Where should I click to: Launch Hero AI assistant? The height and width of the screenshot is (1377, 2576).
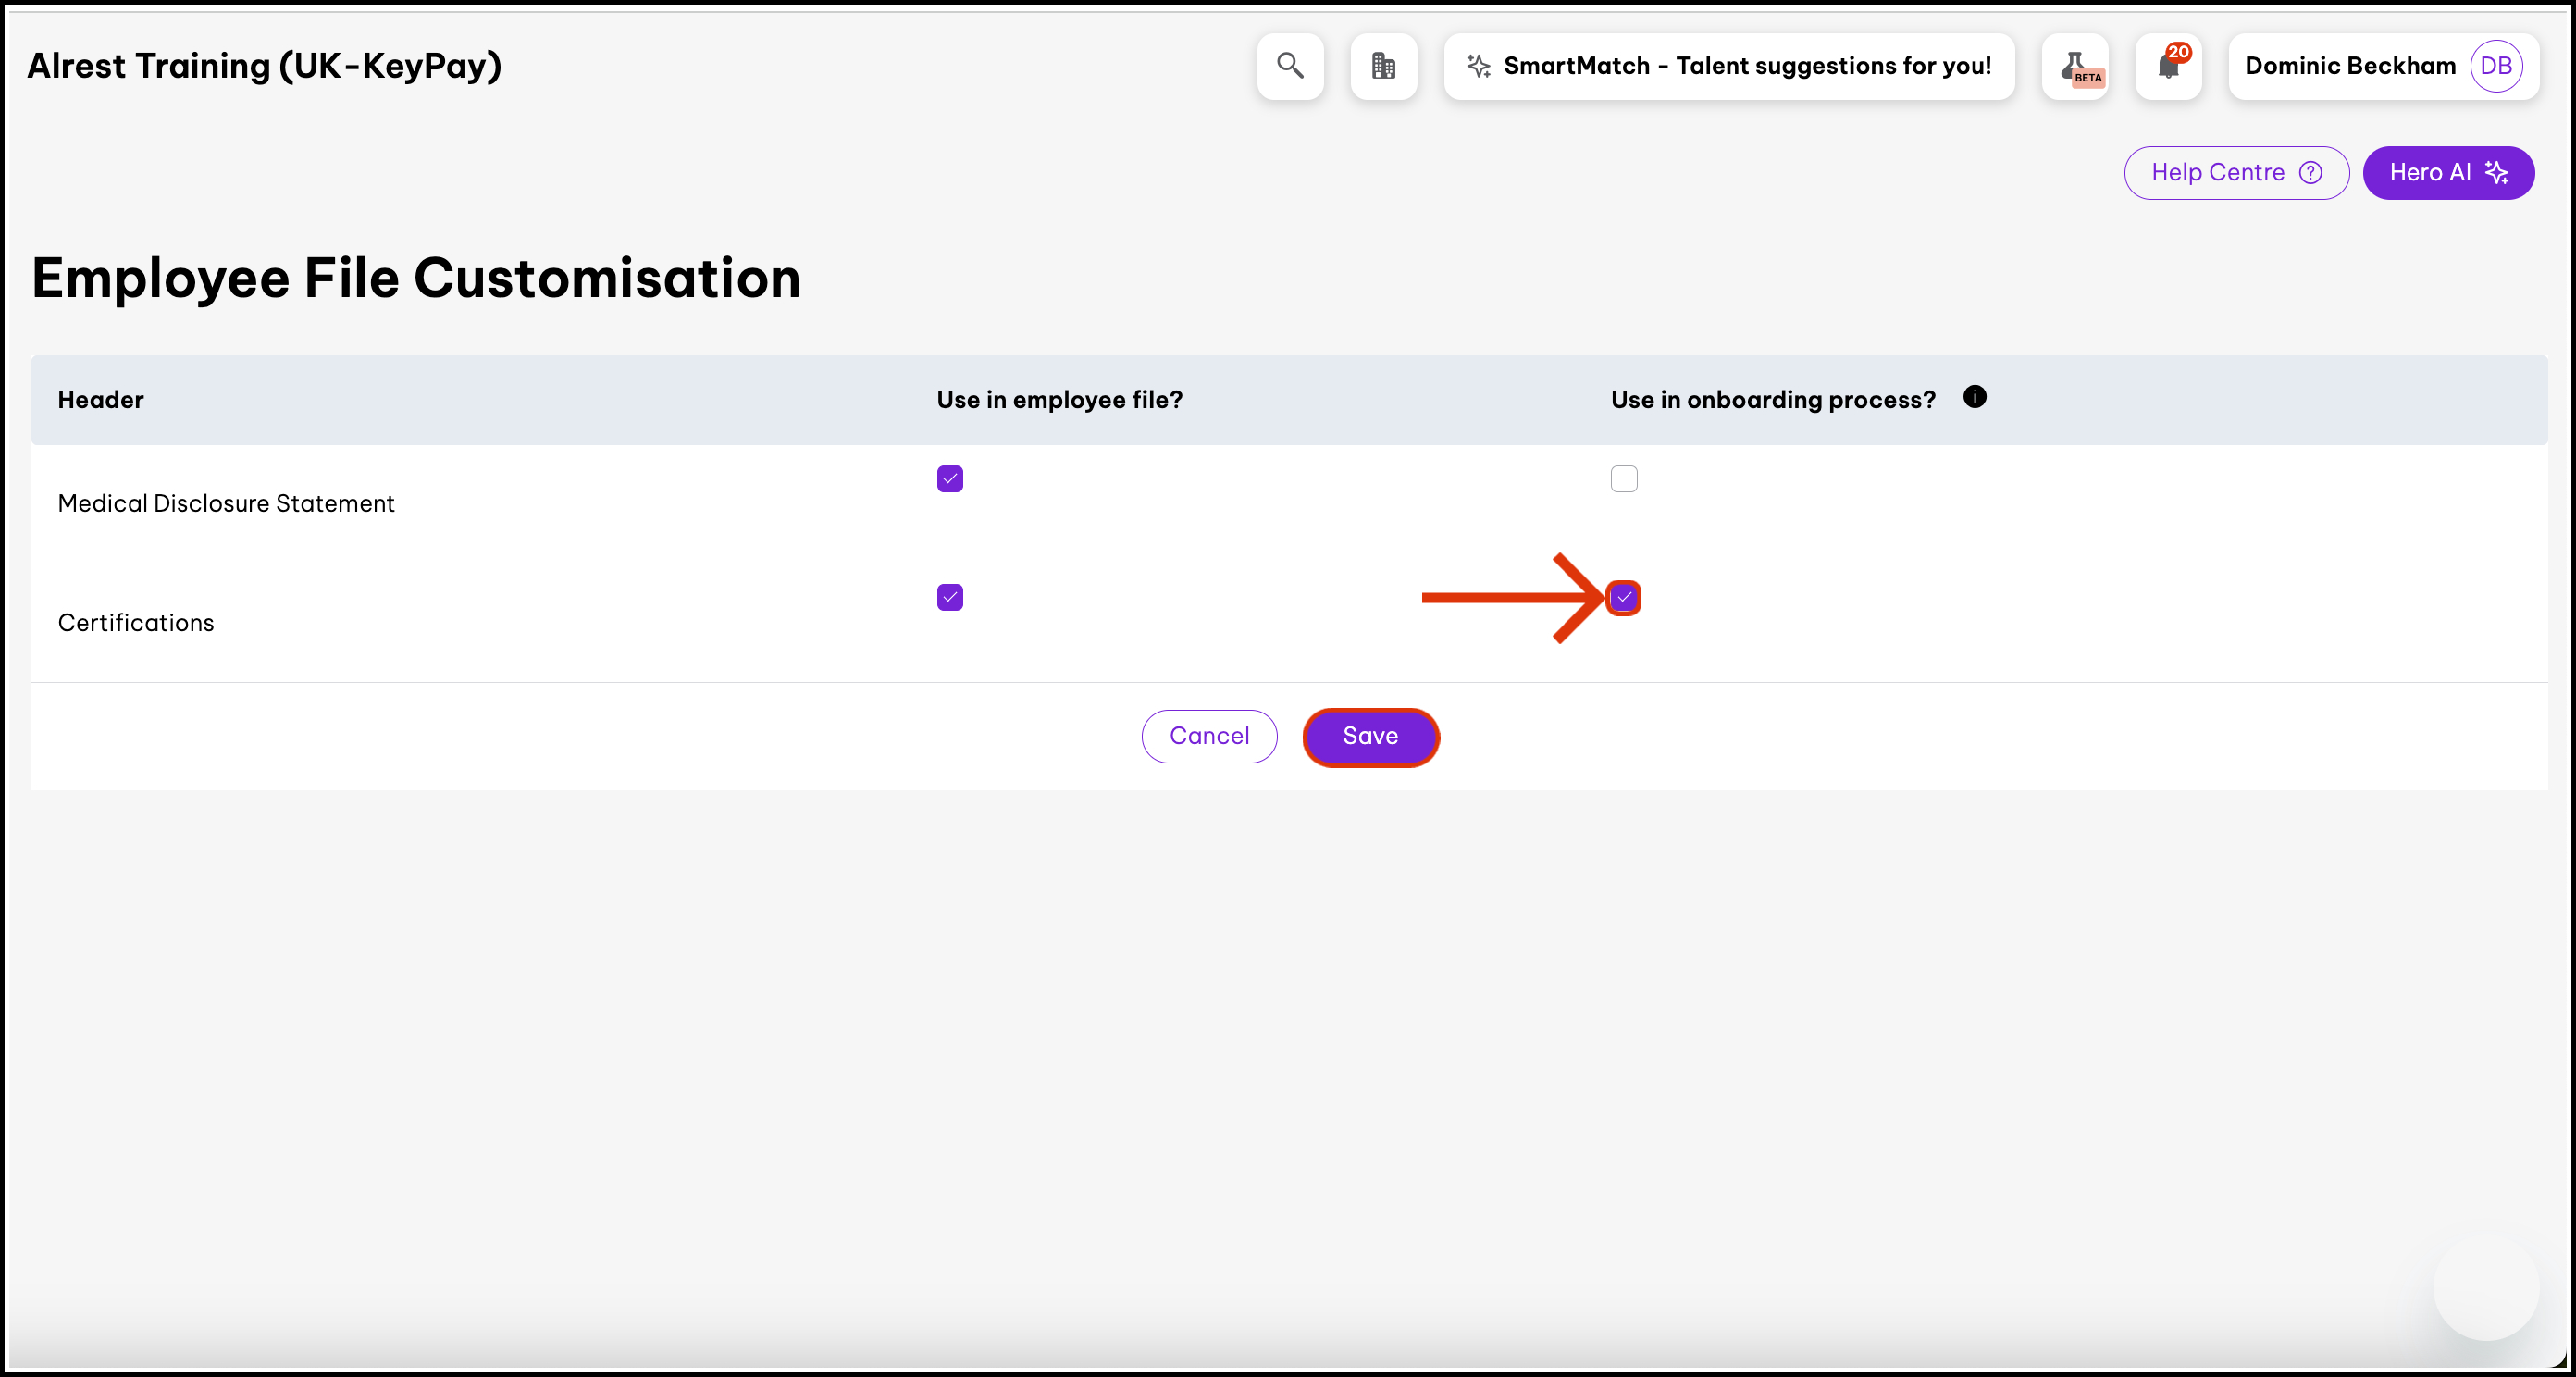[x=2429, y=173]
